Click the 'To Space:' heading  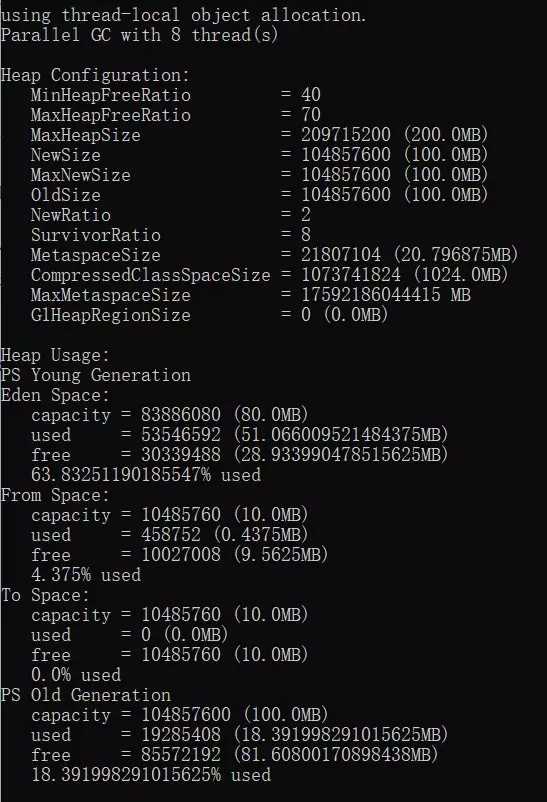click(x=45, y=596)
